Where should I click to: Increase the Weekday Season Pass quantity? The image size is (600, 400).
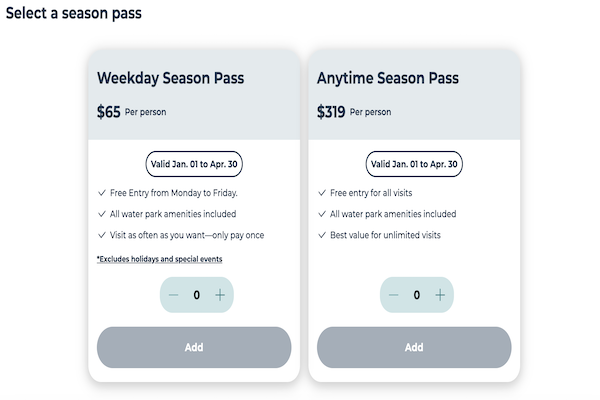coord(219,295)
